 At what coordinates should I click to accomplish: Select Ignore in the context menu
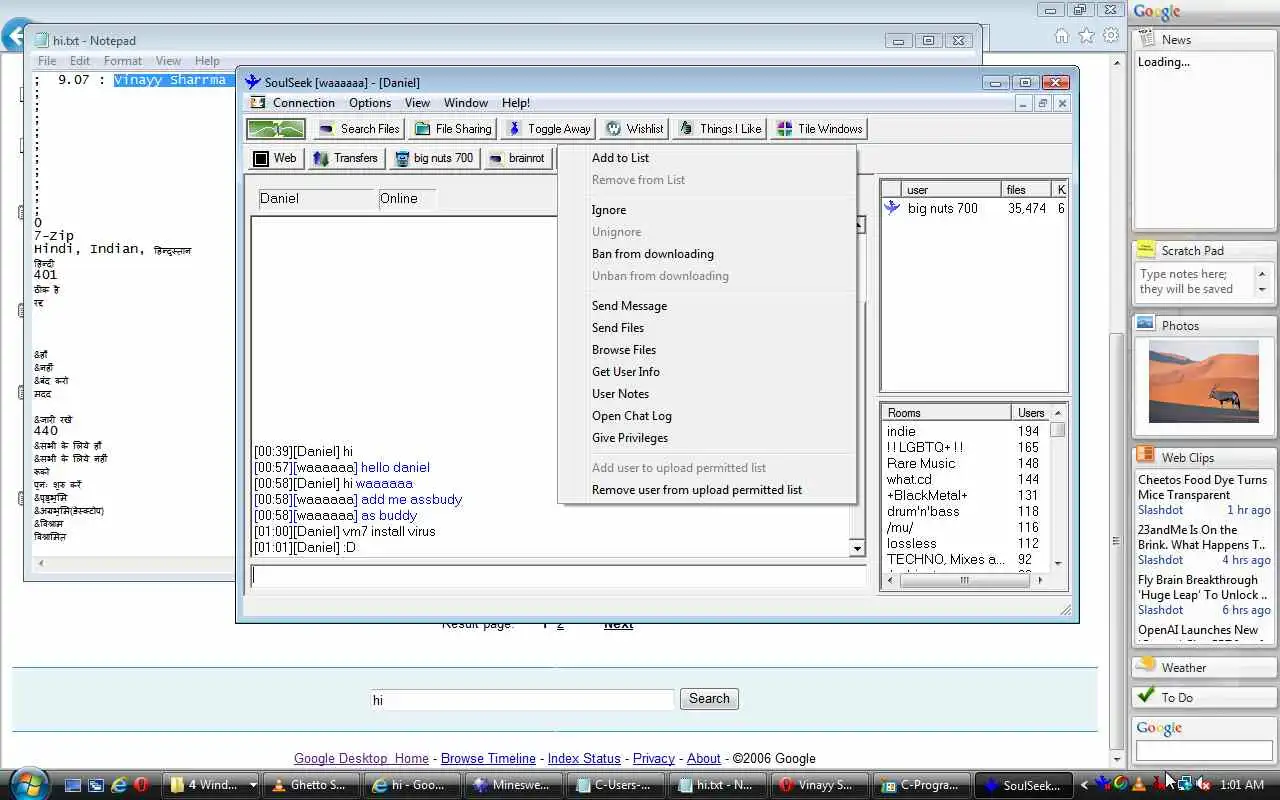coord(609,210)
